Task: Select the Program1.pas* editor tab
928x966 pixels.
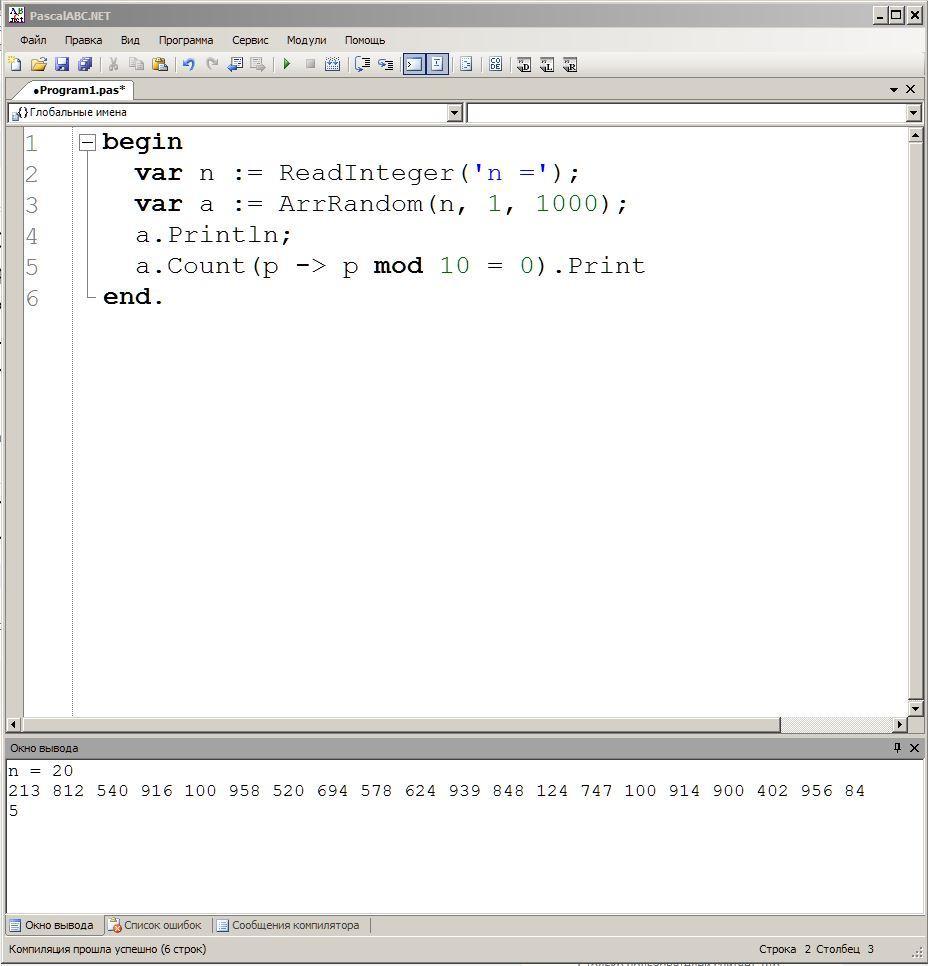Action: tap(78, 90)
